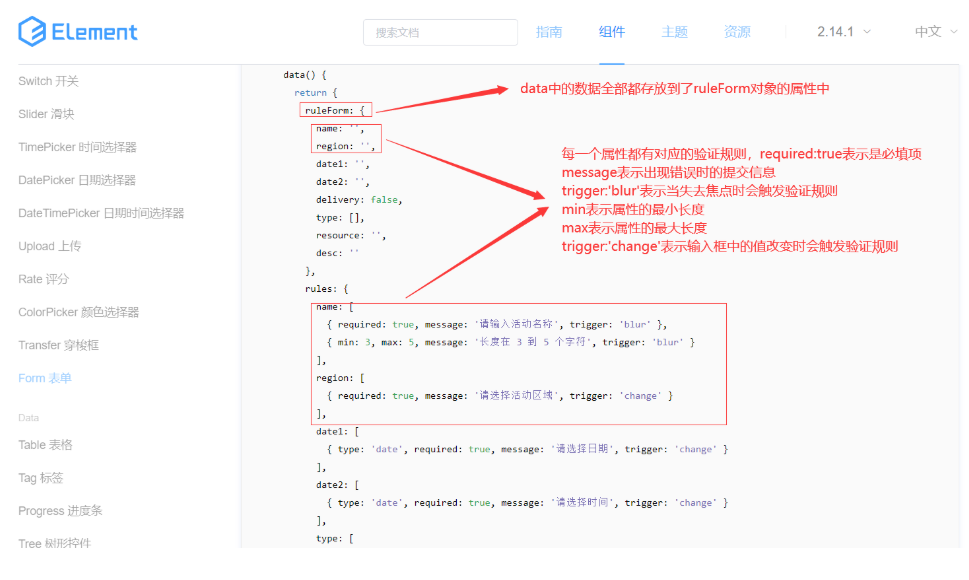Open Tag 标签 page

coord(41,477)
